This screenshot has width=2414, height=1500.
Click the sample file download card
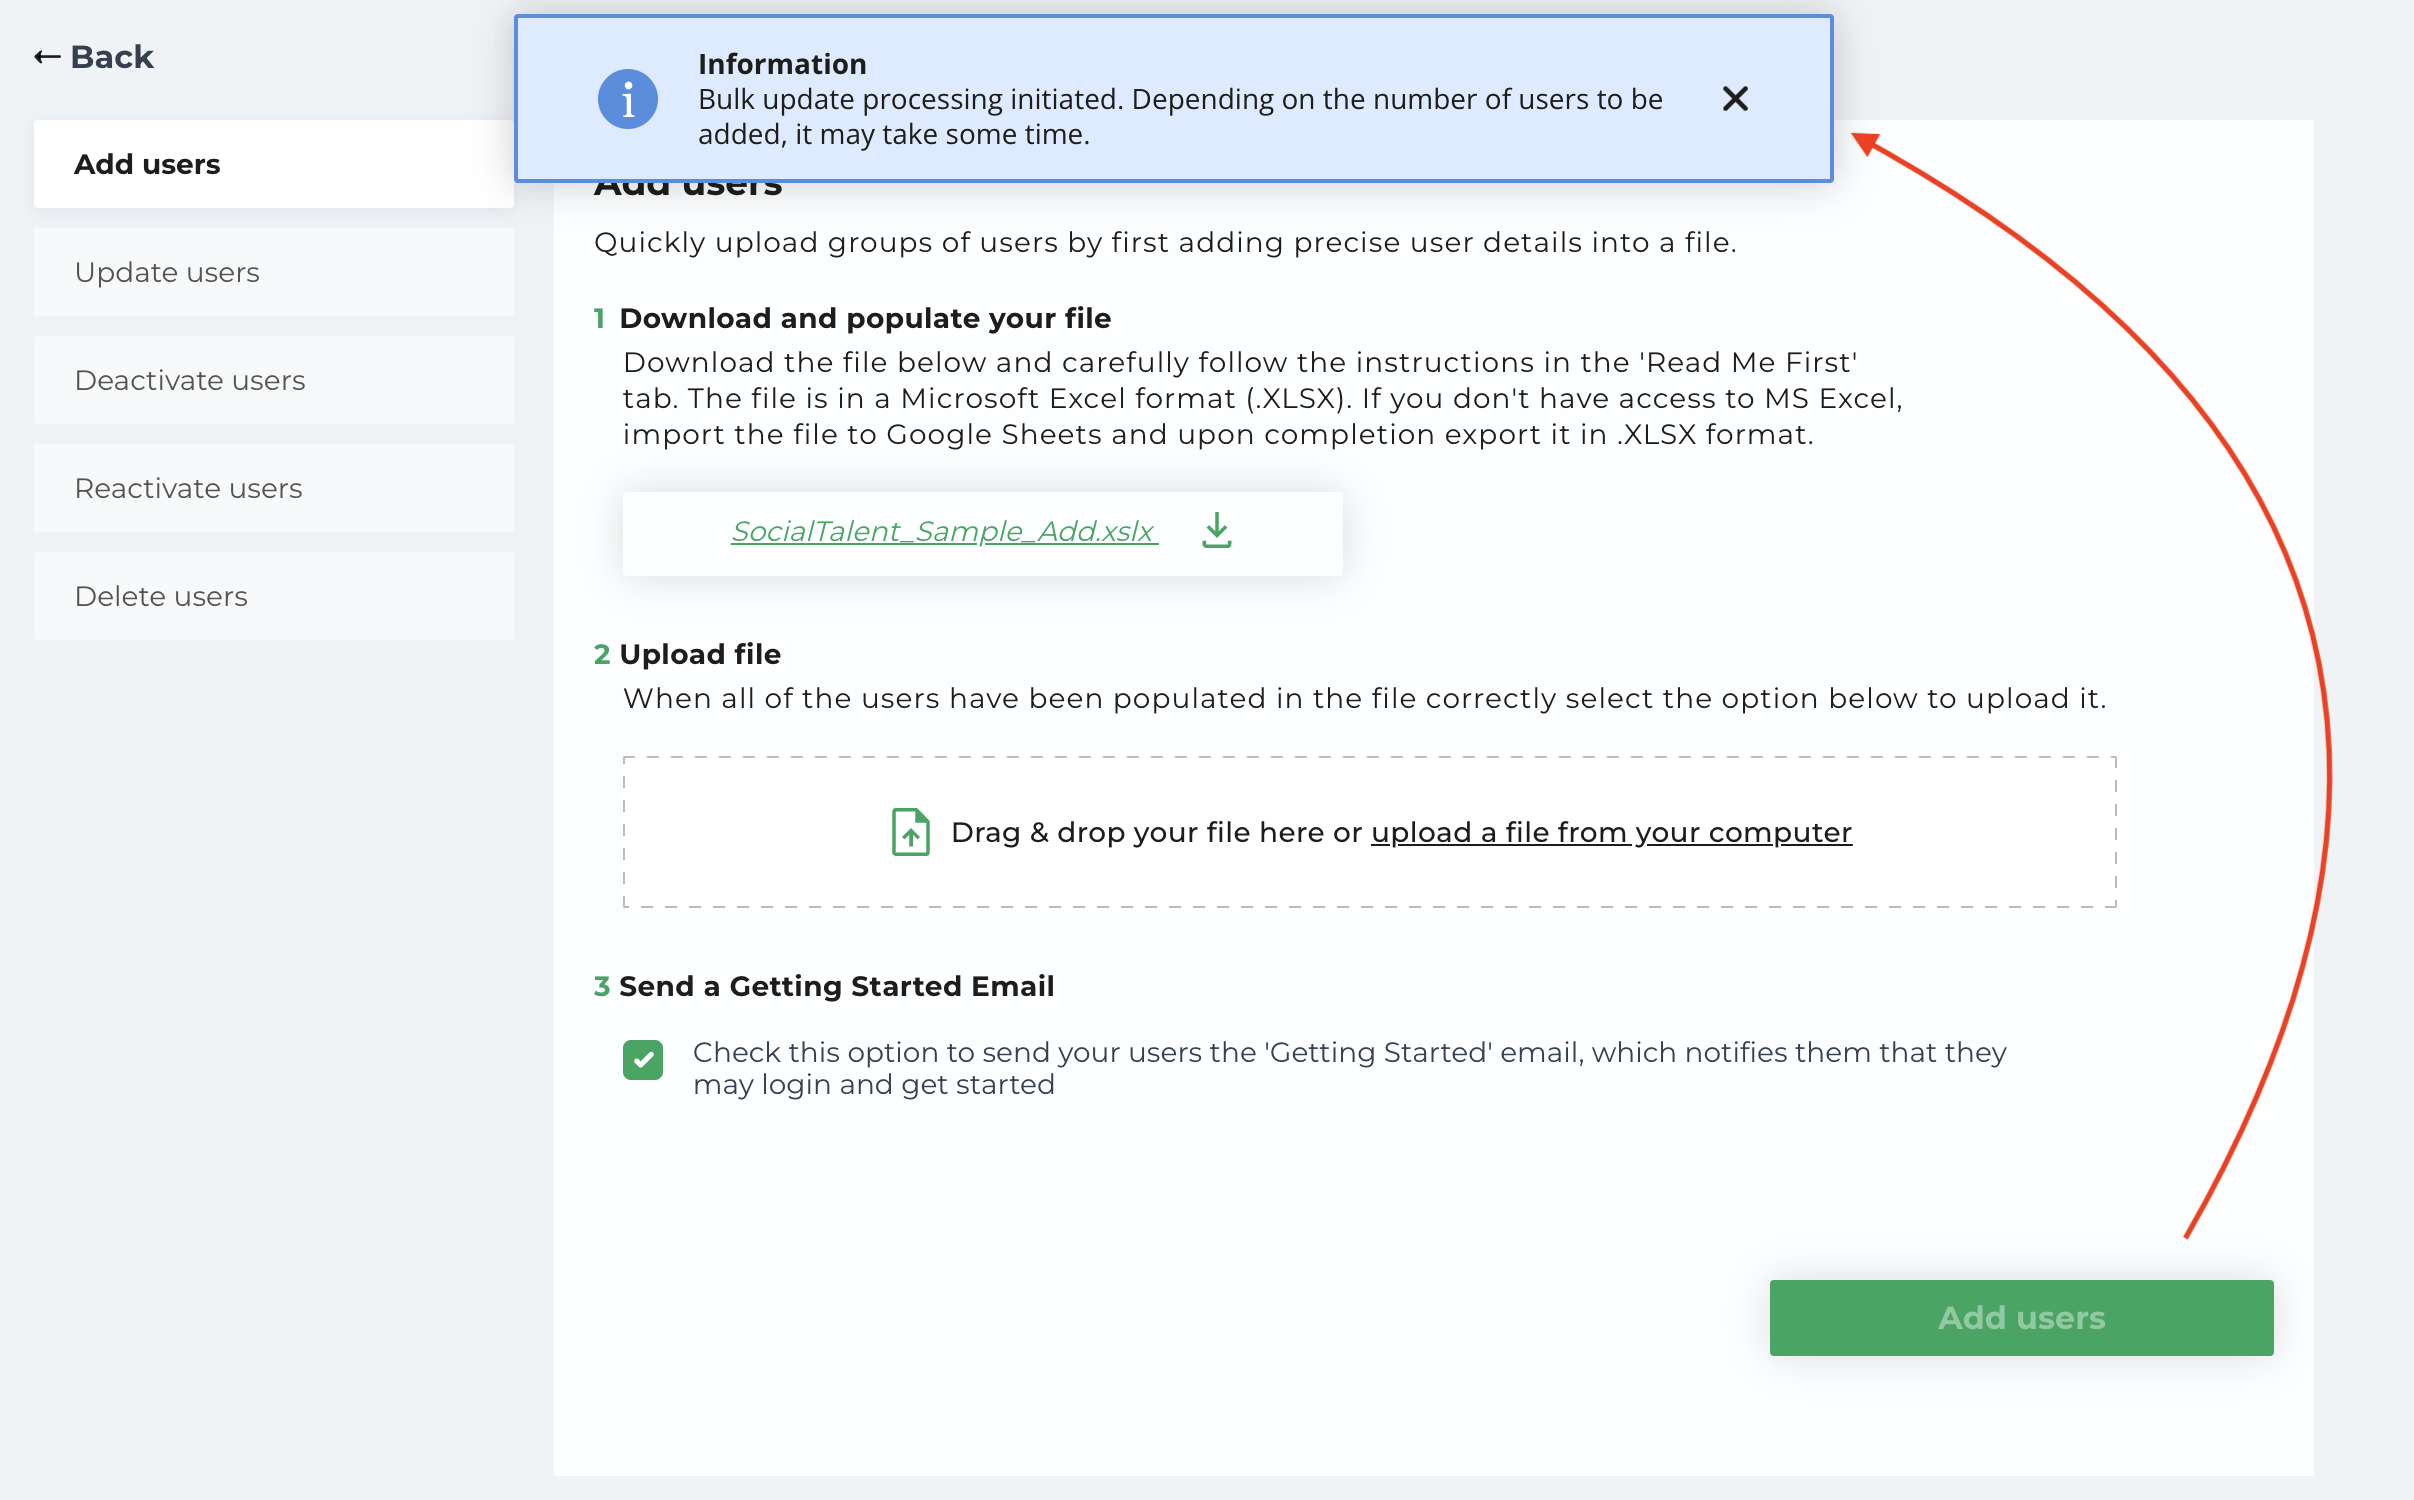(x=982, y=533)
